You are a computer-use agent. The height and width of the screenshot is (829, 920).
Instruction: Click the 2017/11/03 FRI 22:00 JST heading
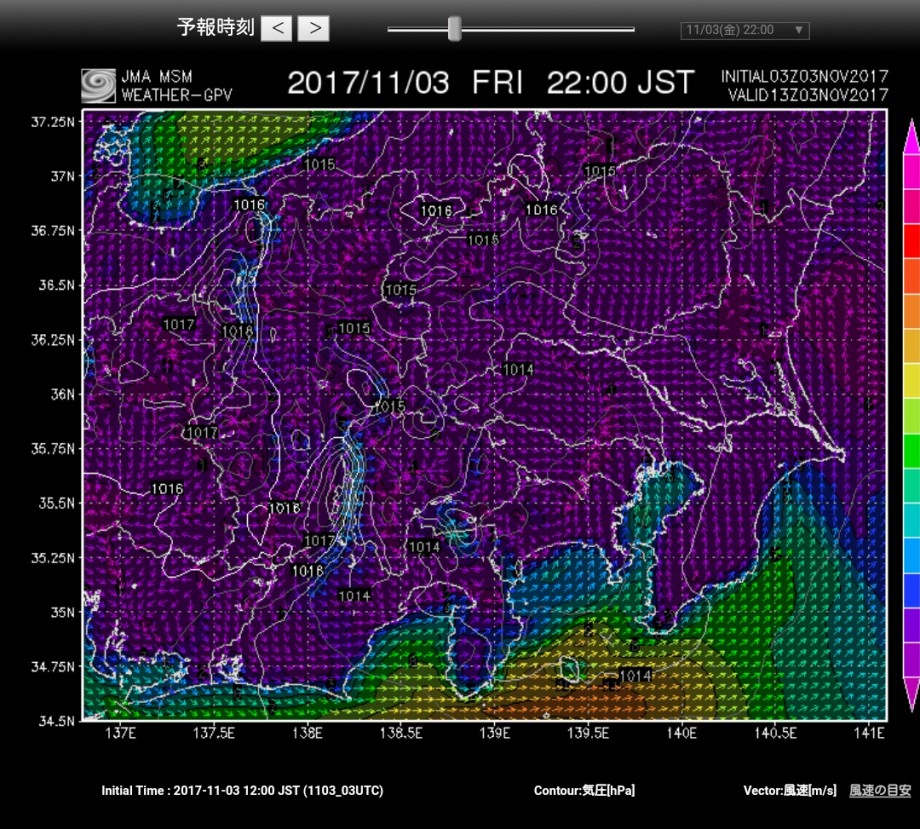point(491,82)
